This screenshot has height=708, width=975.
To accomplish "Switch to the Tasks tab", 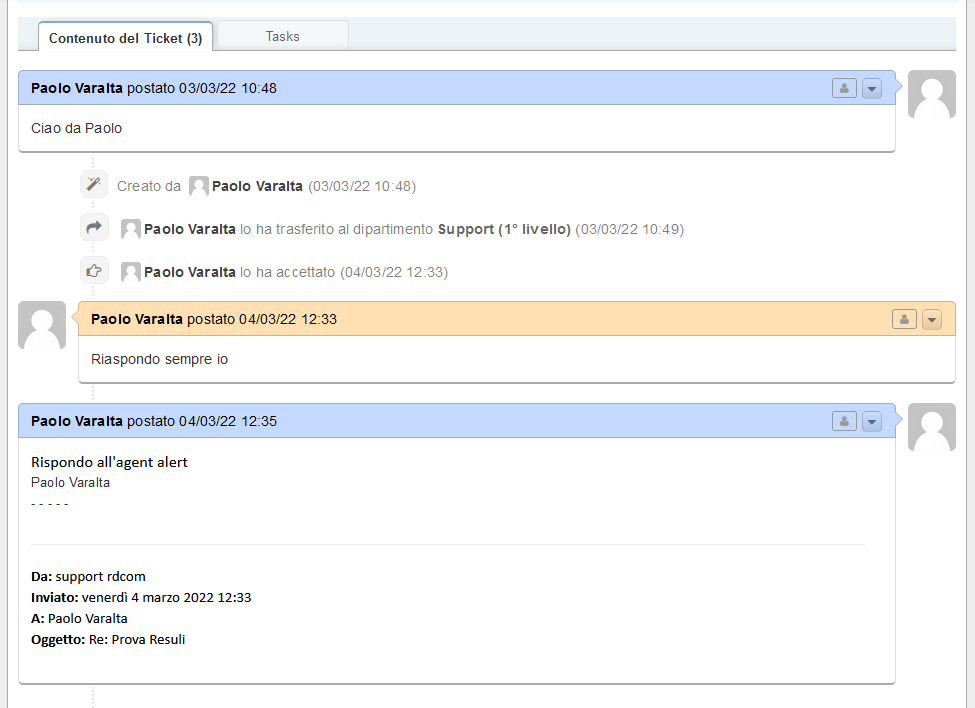I will [x=282, y=36].
